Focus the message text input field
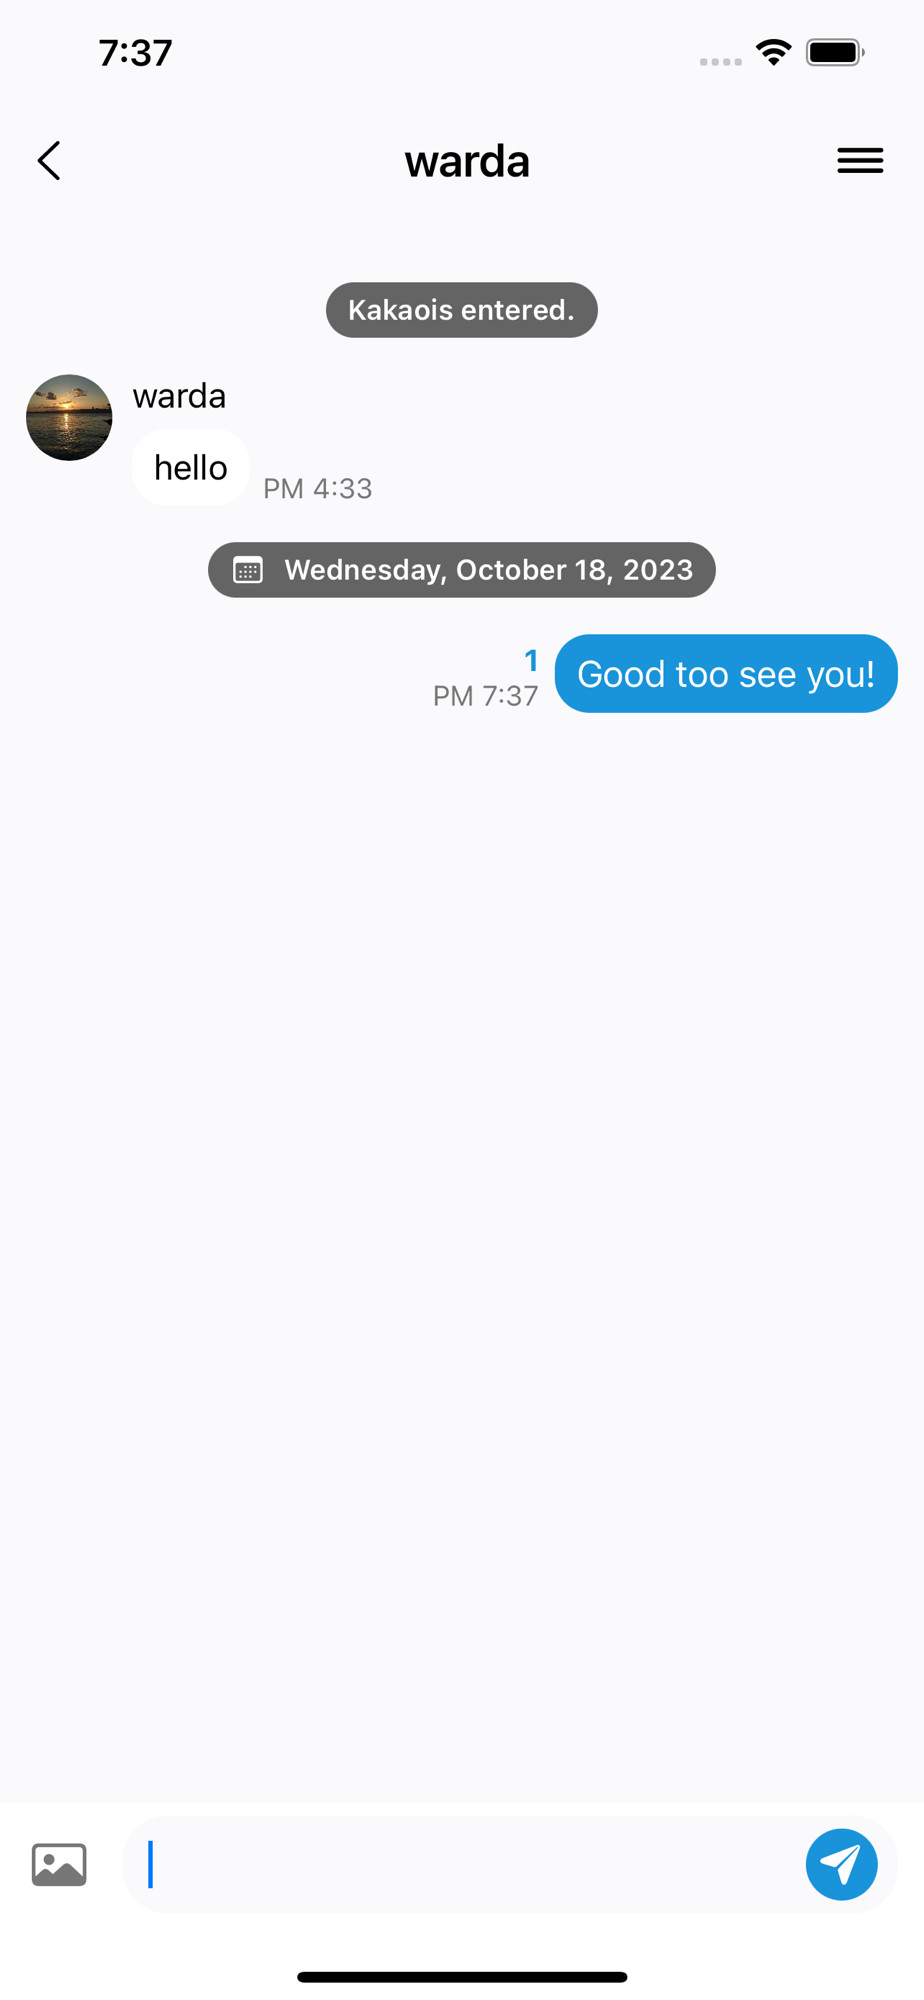The image size is (924, 2000). tap(464, 1864)
